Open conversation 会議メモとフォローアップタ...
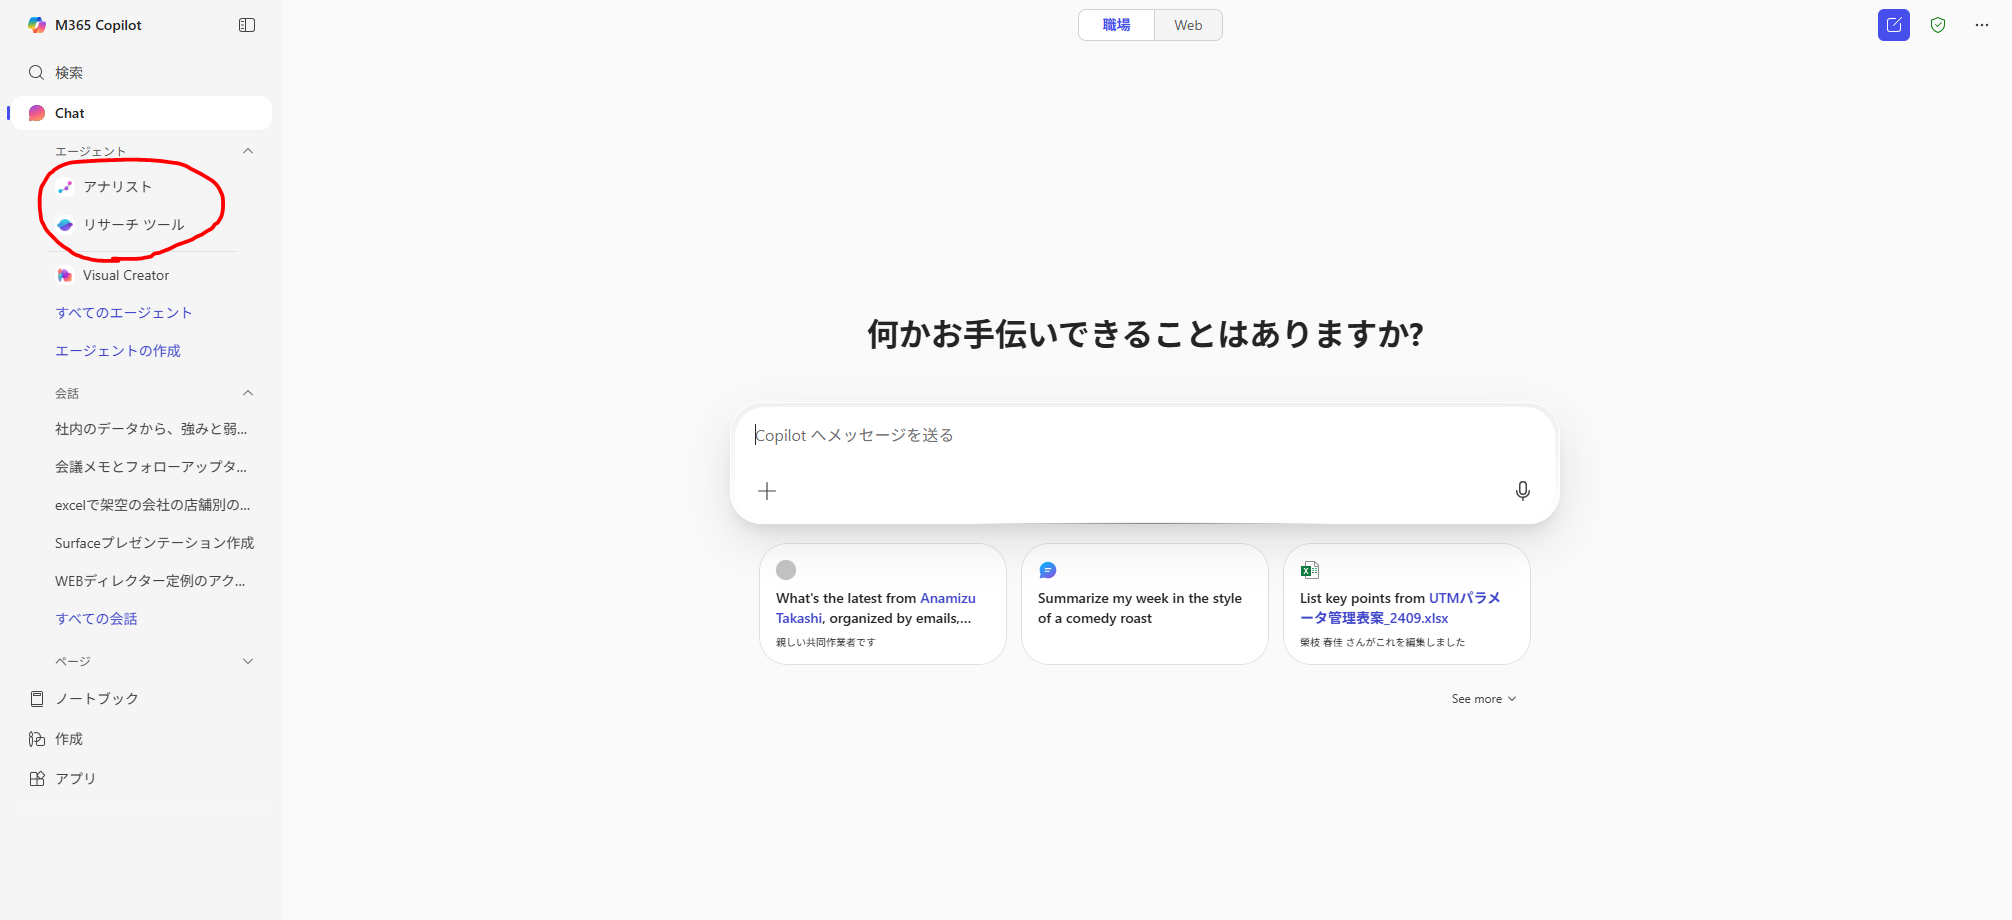2012x920 pixels. (151, 467)
